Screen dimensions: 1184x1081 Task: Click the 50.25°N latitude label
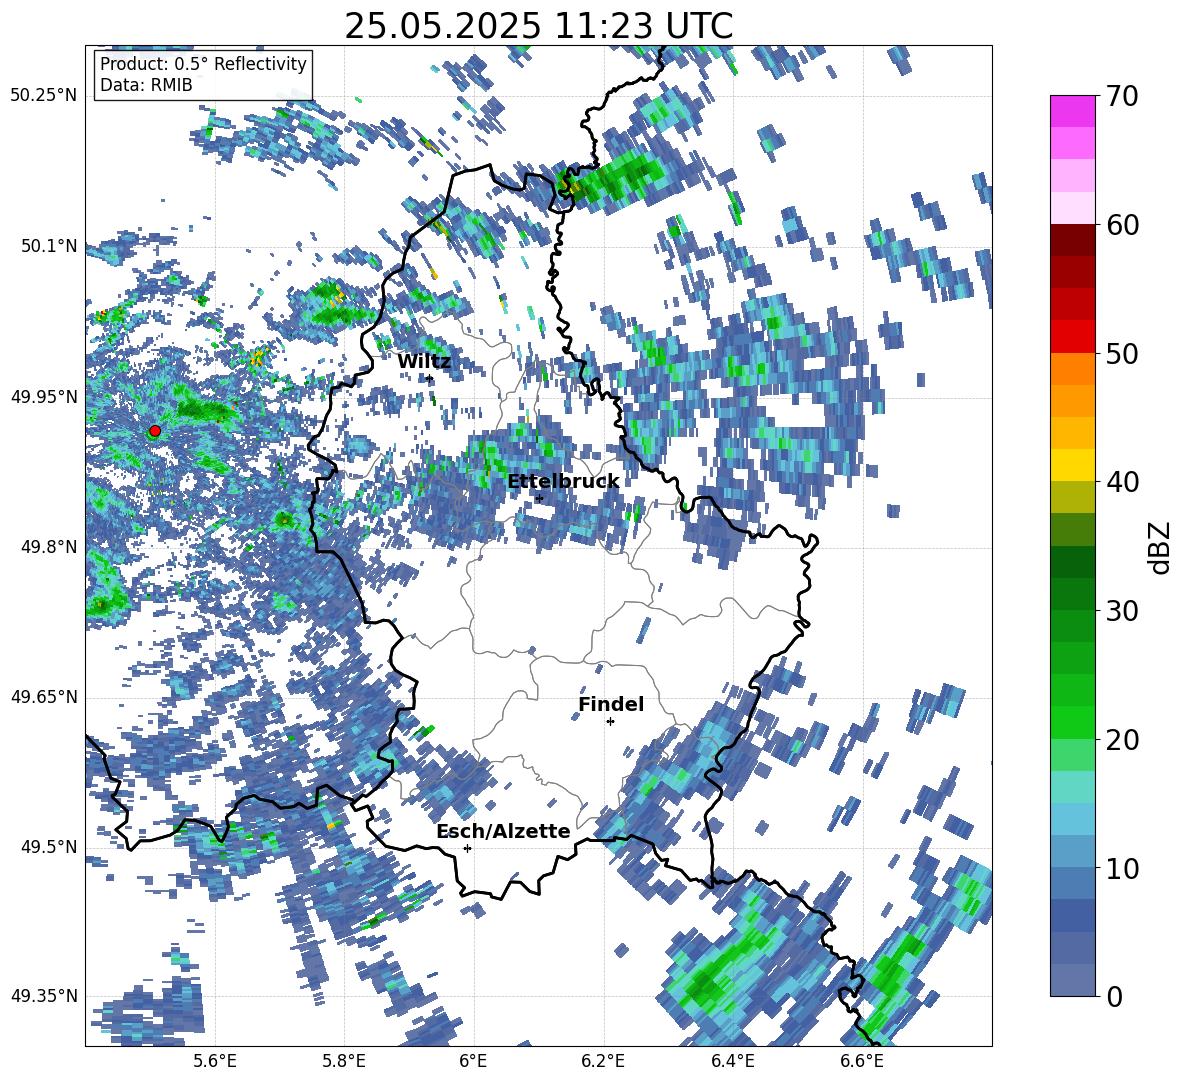coord(44,96)
